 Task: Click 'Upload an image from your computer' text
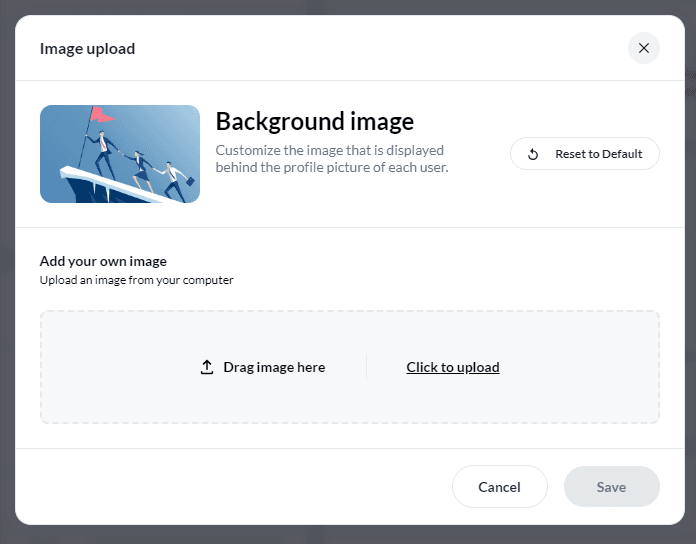[x=136, y=280]
